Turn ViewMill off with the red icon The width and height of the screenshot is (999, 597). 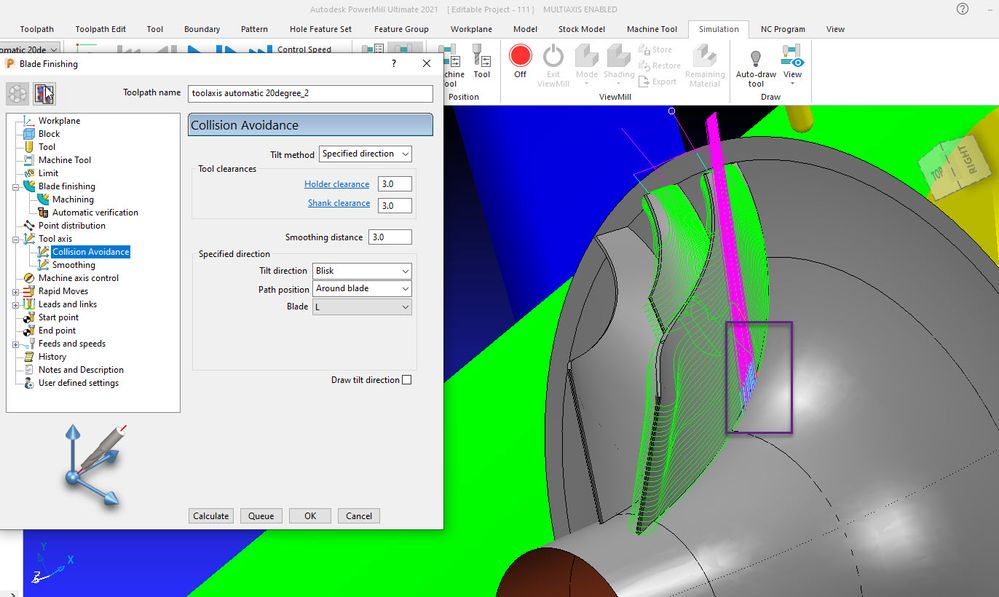pos(520,56)
